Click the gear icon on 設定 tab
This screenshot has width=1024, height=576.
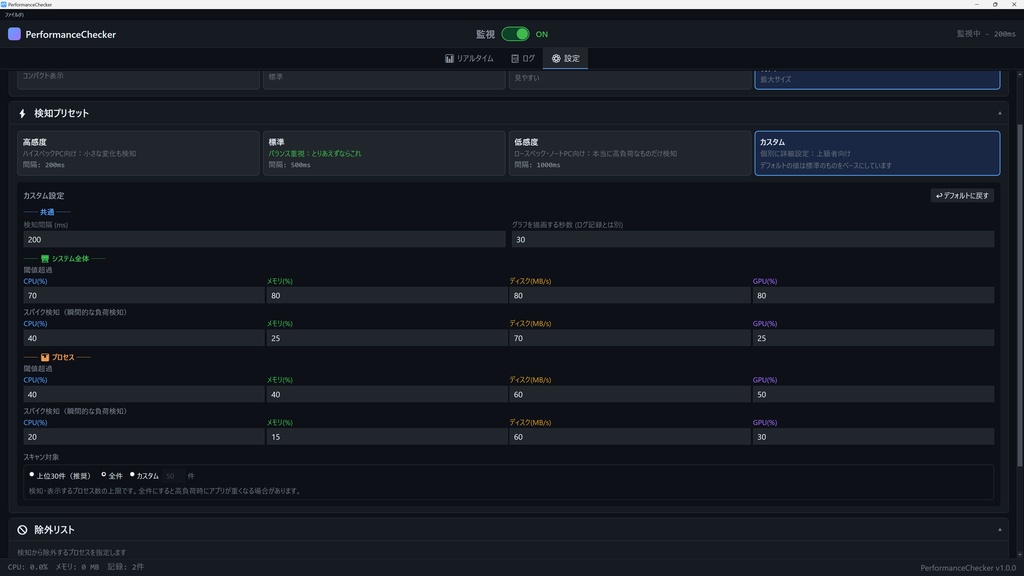[556, 59]
